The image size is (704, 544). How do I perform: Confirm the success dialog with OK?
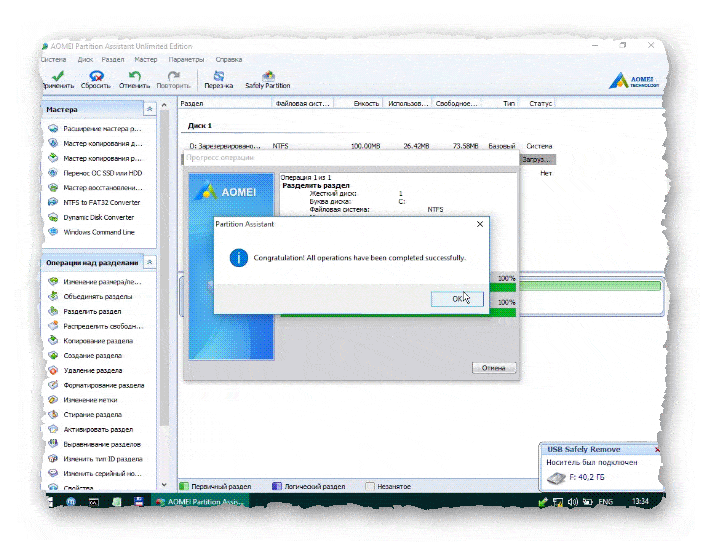(457, 299)
